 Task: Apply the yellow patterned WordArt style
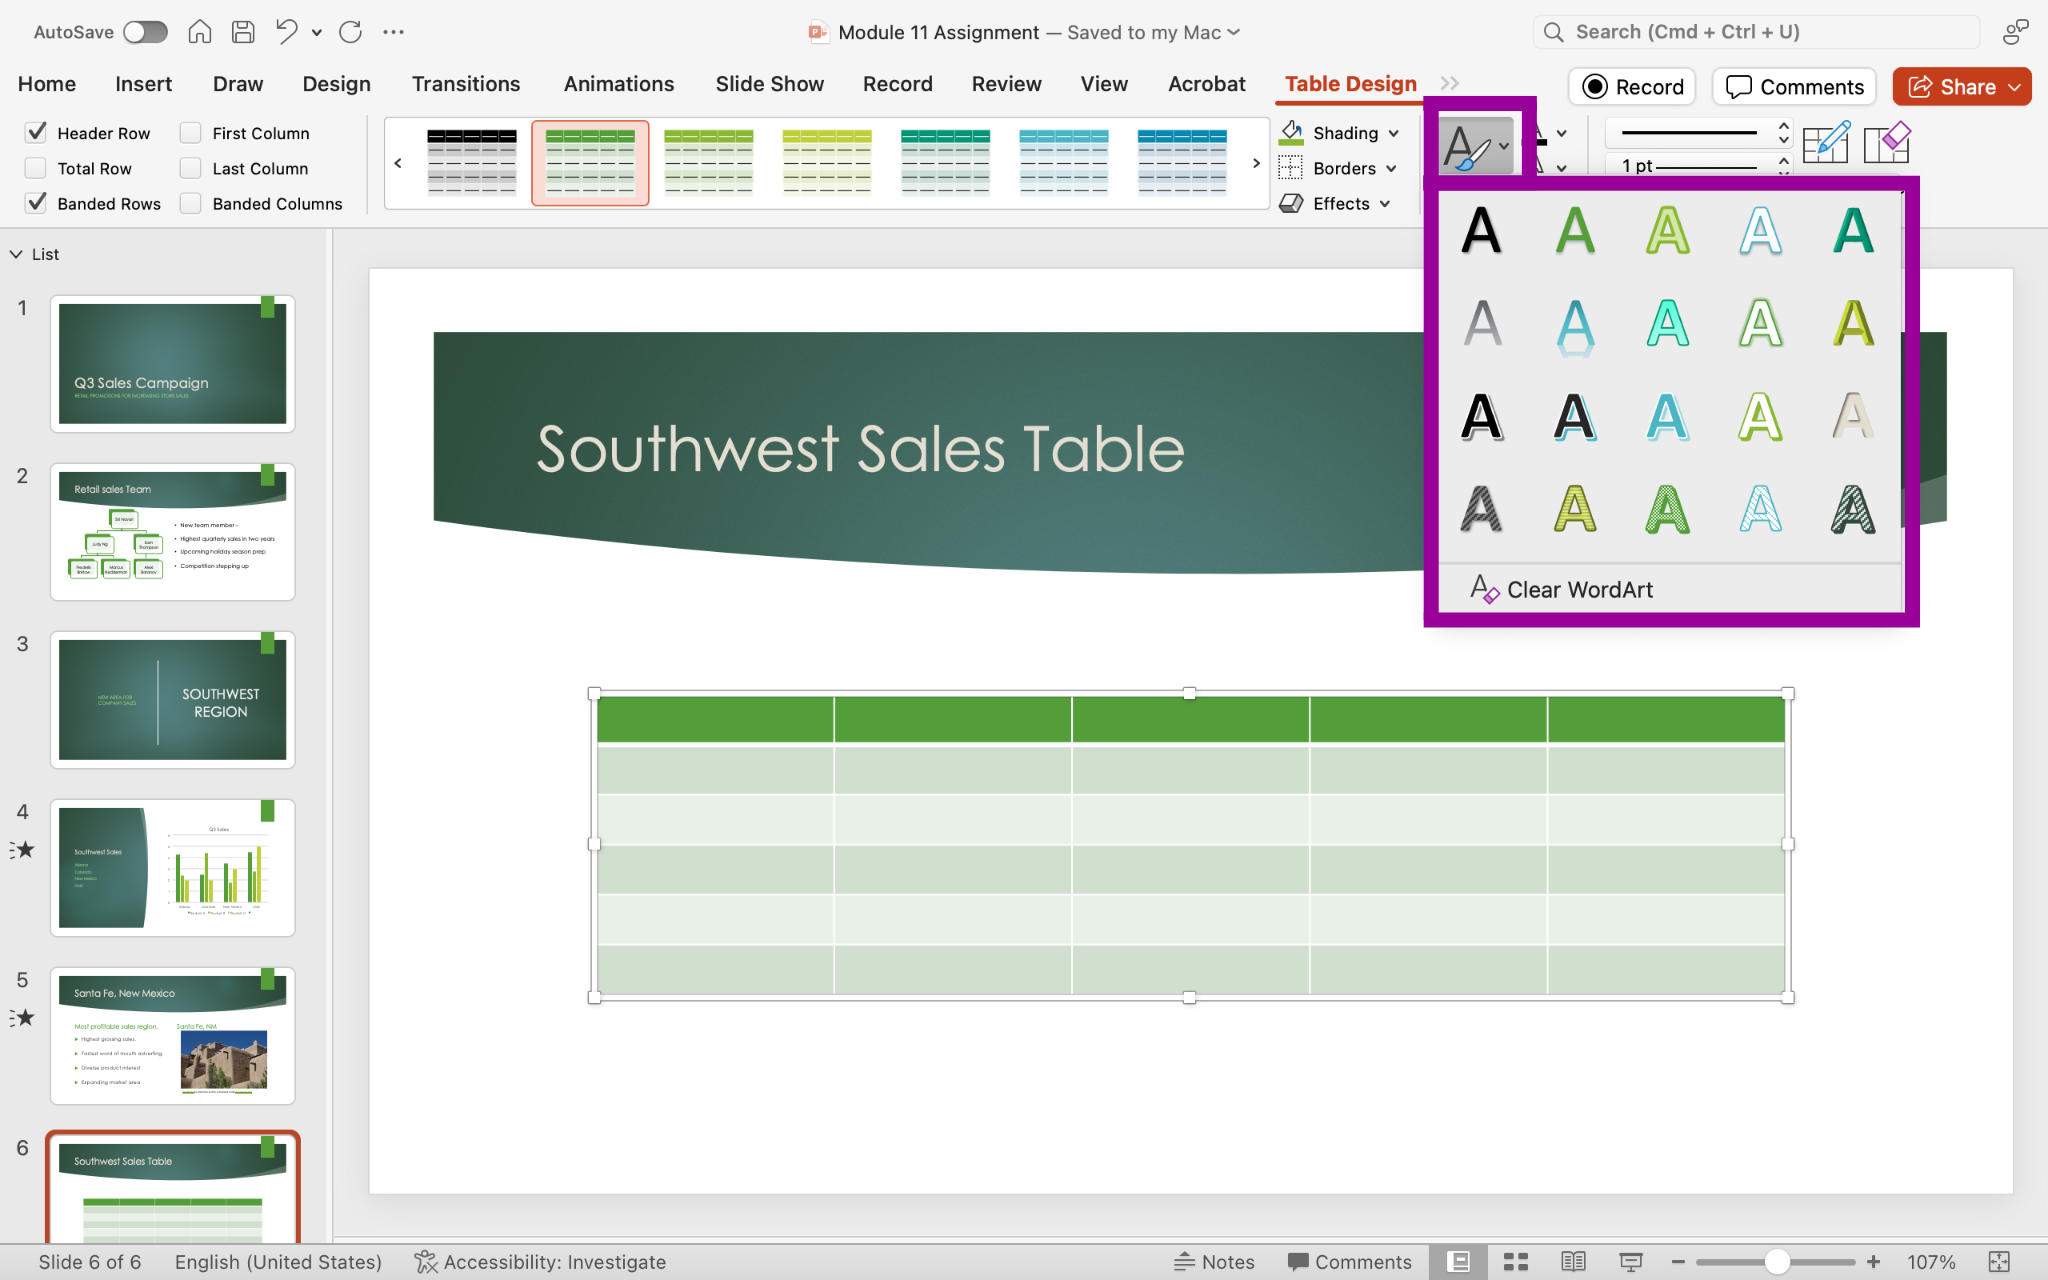click(x=1575, y=510)
